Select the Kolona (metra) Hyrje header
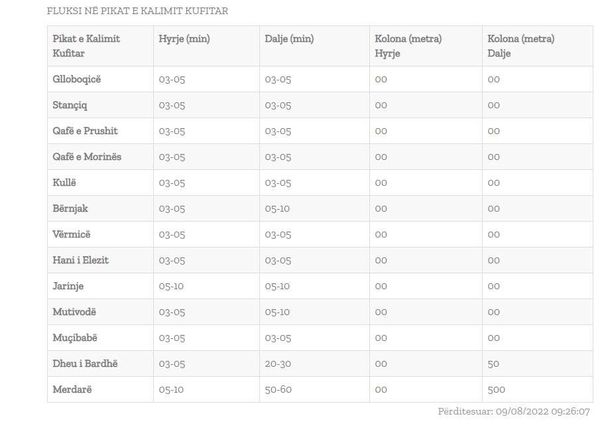The width and height of the screenshot is (600, 428). pyautogui.click(x=408, y=46)
